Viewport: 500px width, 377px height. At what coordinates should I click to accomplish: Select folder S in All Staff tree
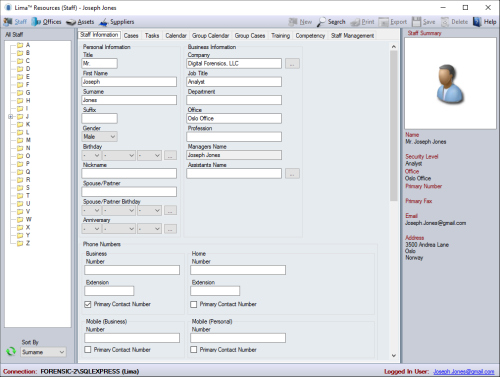[x=24, y=188]
